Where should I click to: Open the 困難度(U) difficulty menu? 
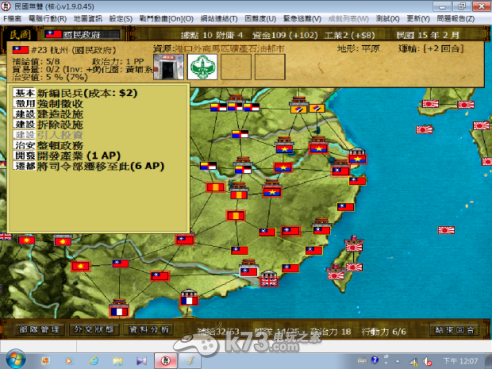[x=260, y=19]
